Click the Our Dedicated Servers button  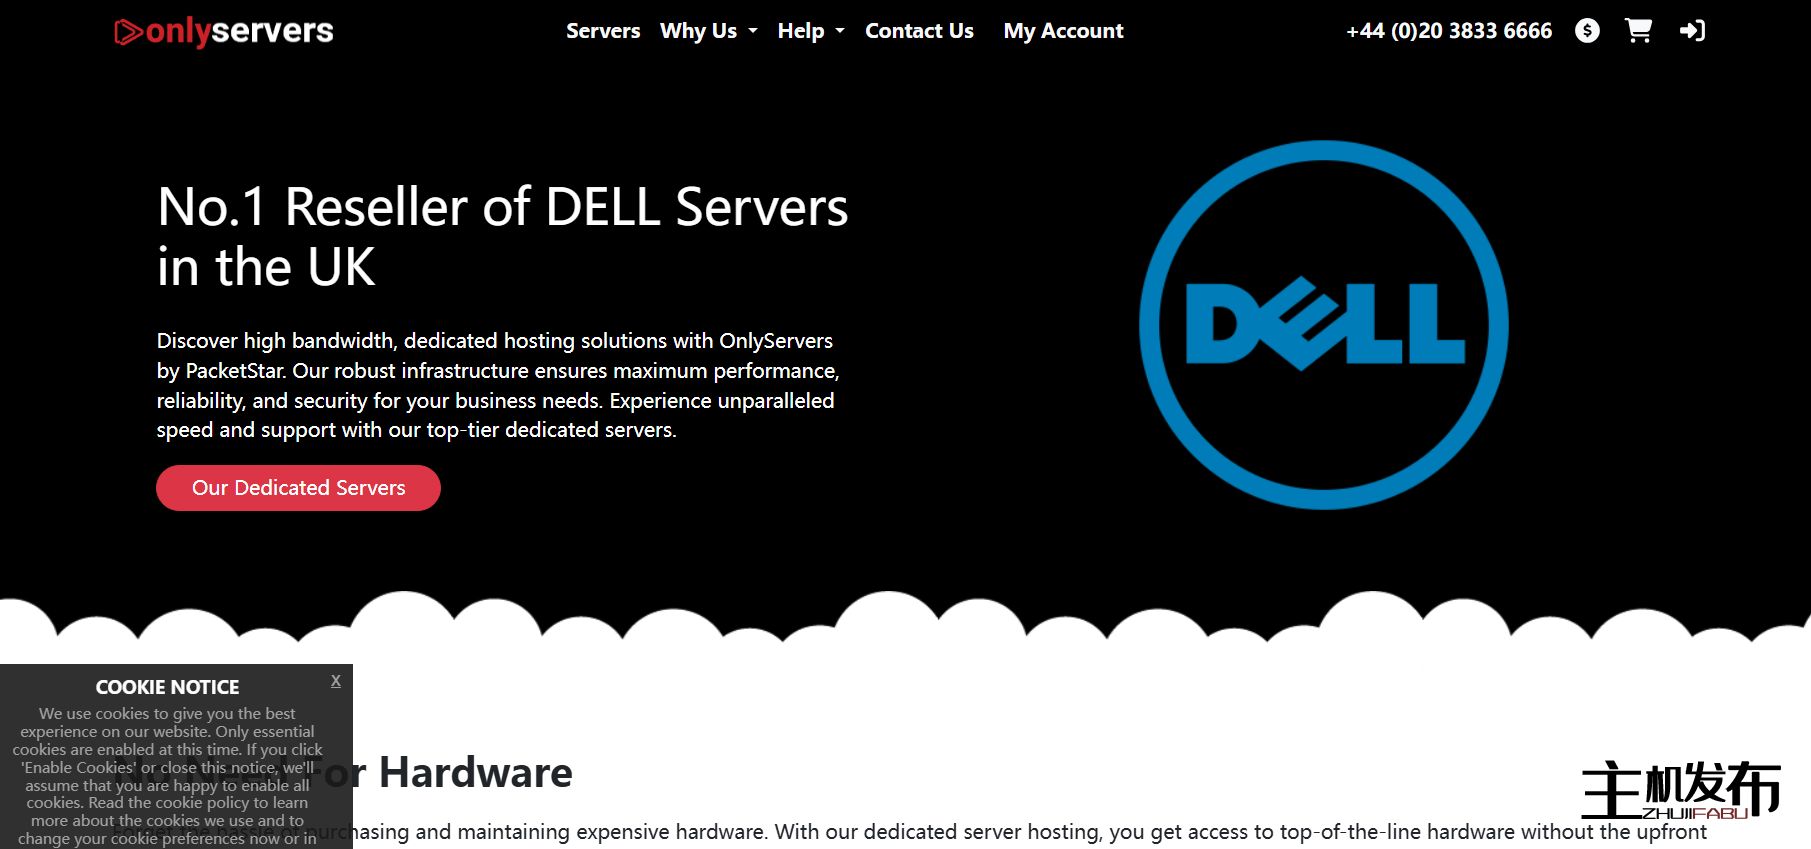[x=298, y=488]
